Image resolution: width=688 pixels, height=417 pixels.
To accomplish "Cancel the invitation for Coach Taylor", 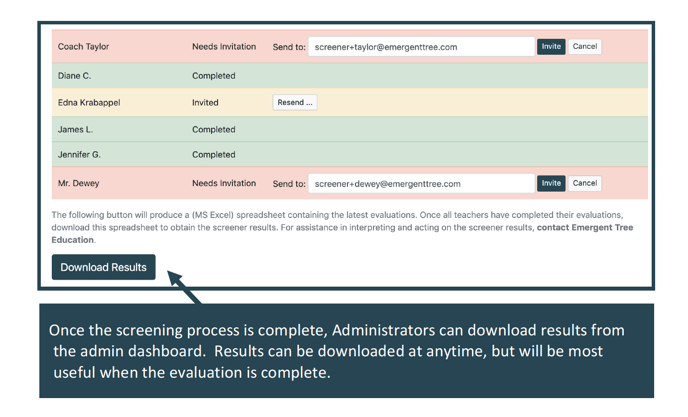I will coord(585,47).
